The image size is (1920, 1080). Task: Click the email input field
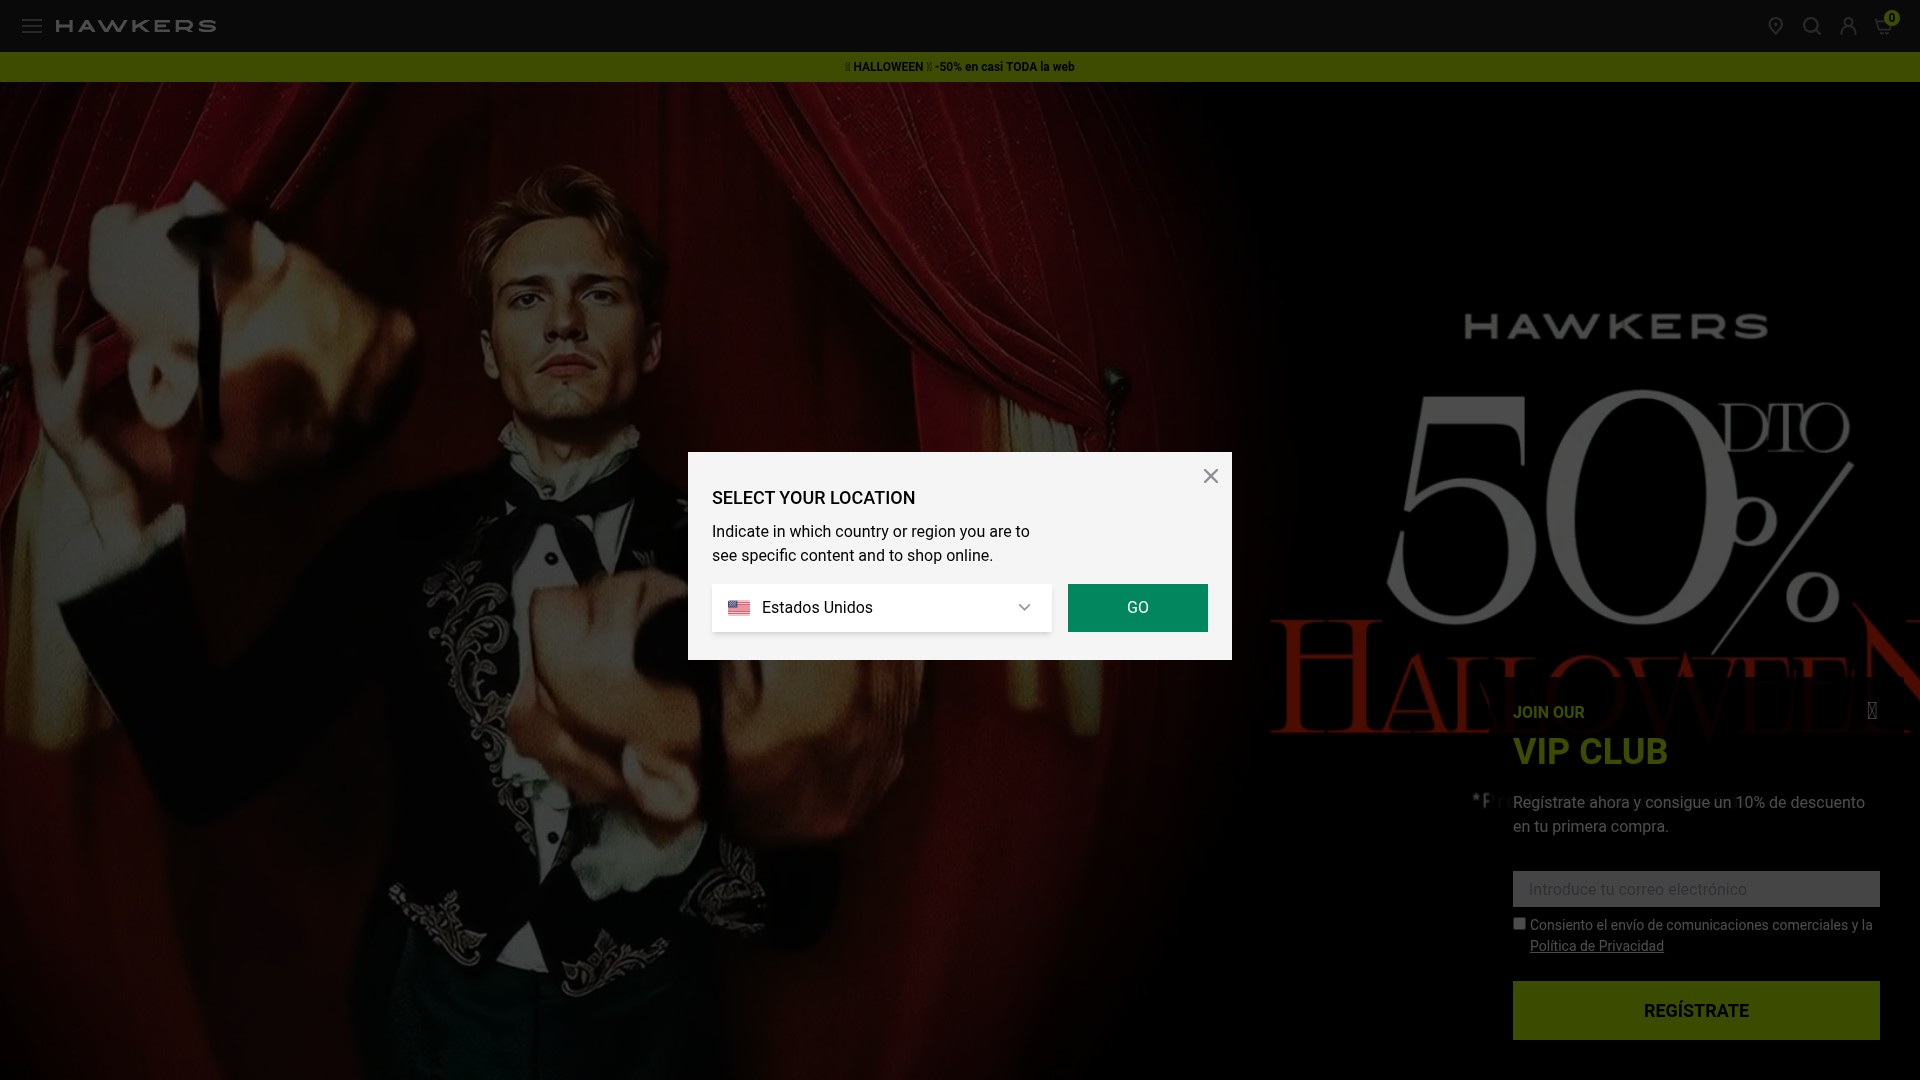click(x=1696, y=889)
